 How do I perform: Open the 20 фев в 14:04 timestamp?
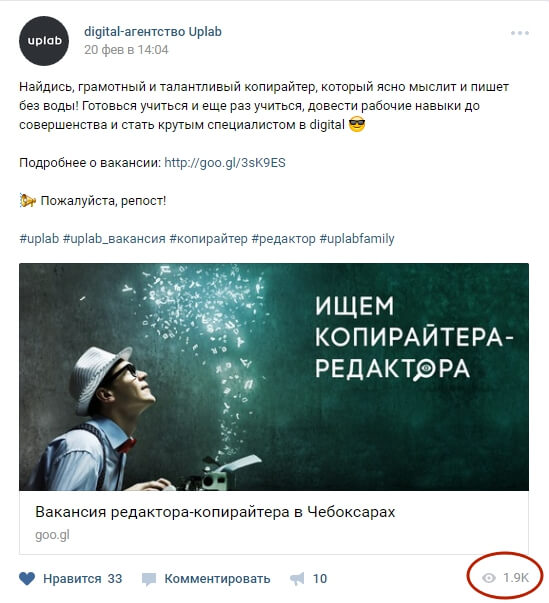[126, 50]
